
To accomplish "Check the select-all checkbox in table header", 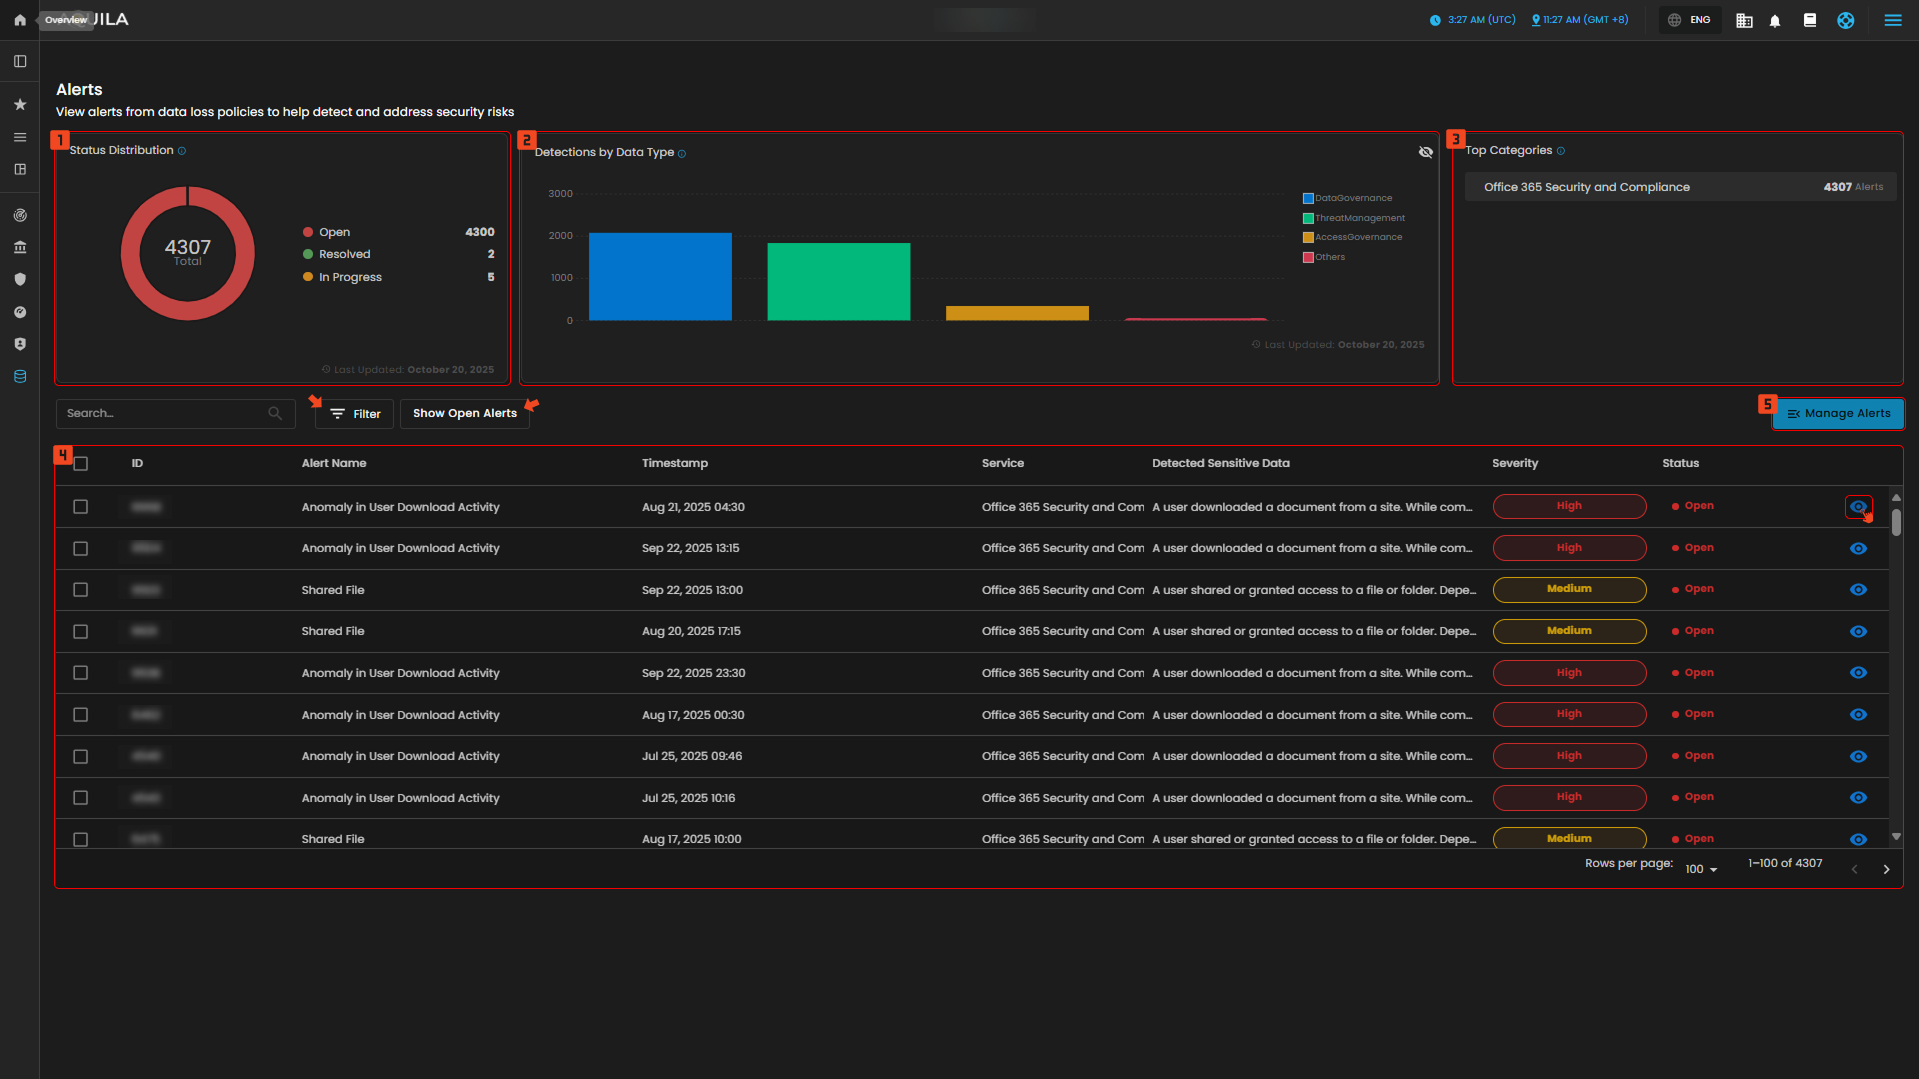I will (81, 463).
